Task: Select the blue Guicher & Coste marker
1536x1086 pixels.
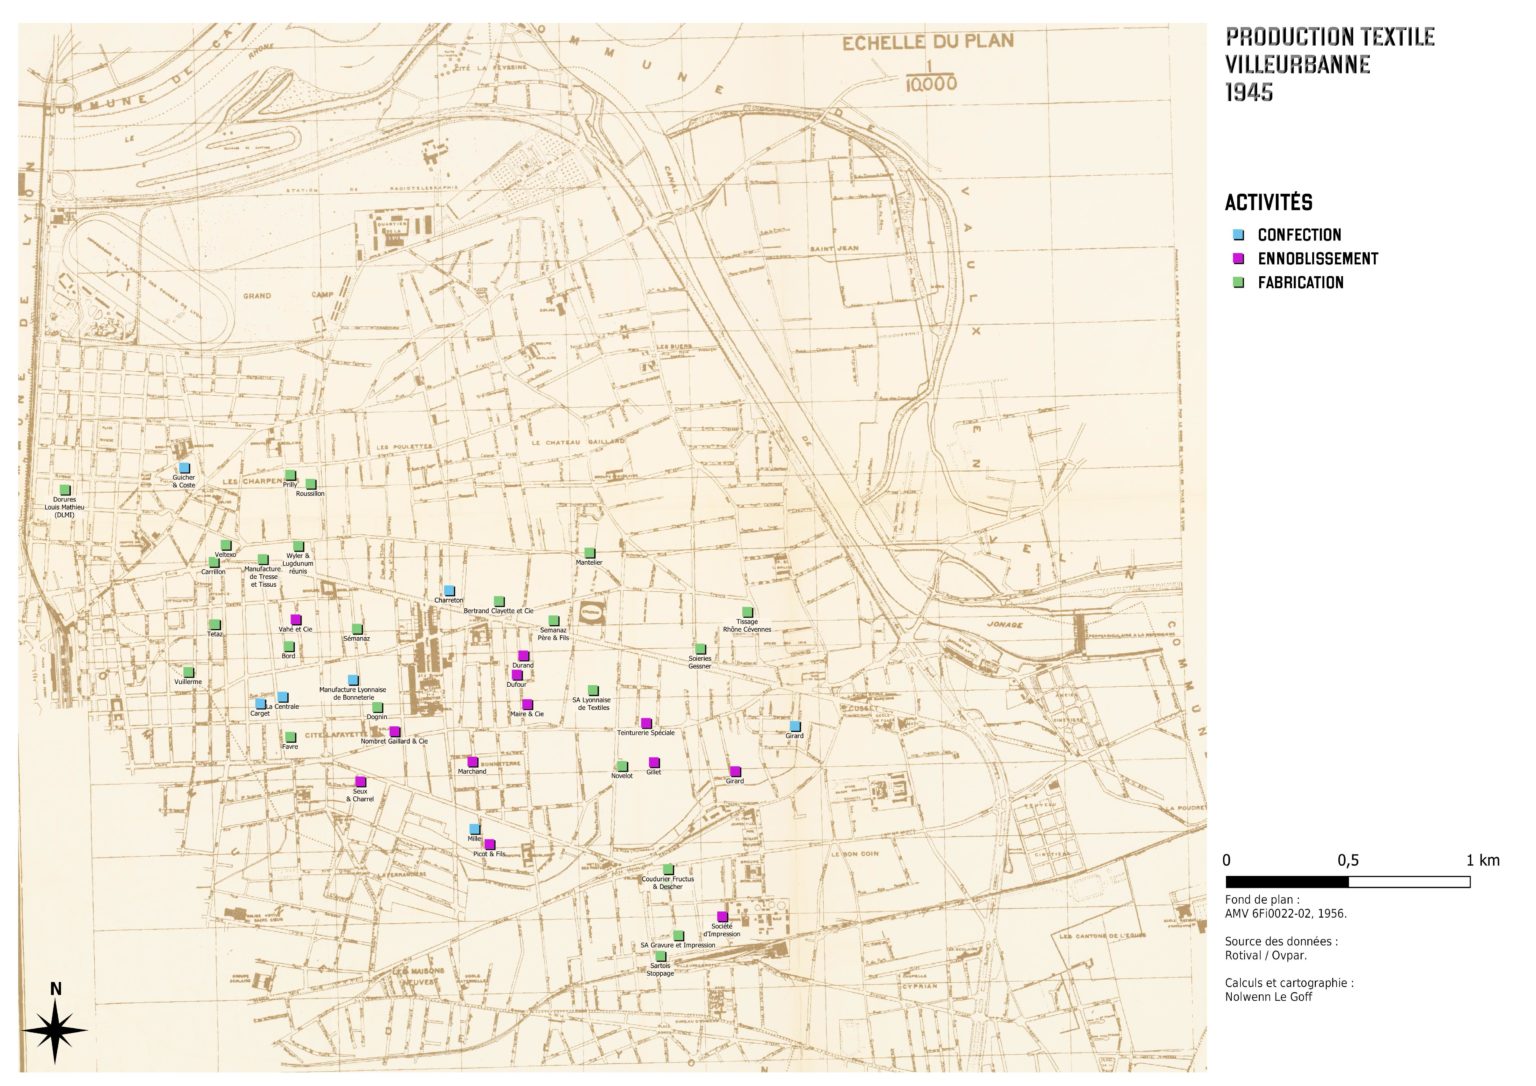Action: point(184,468)
